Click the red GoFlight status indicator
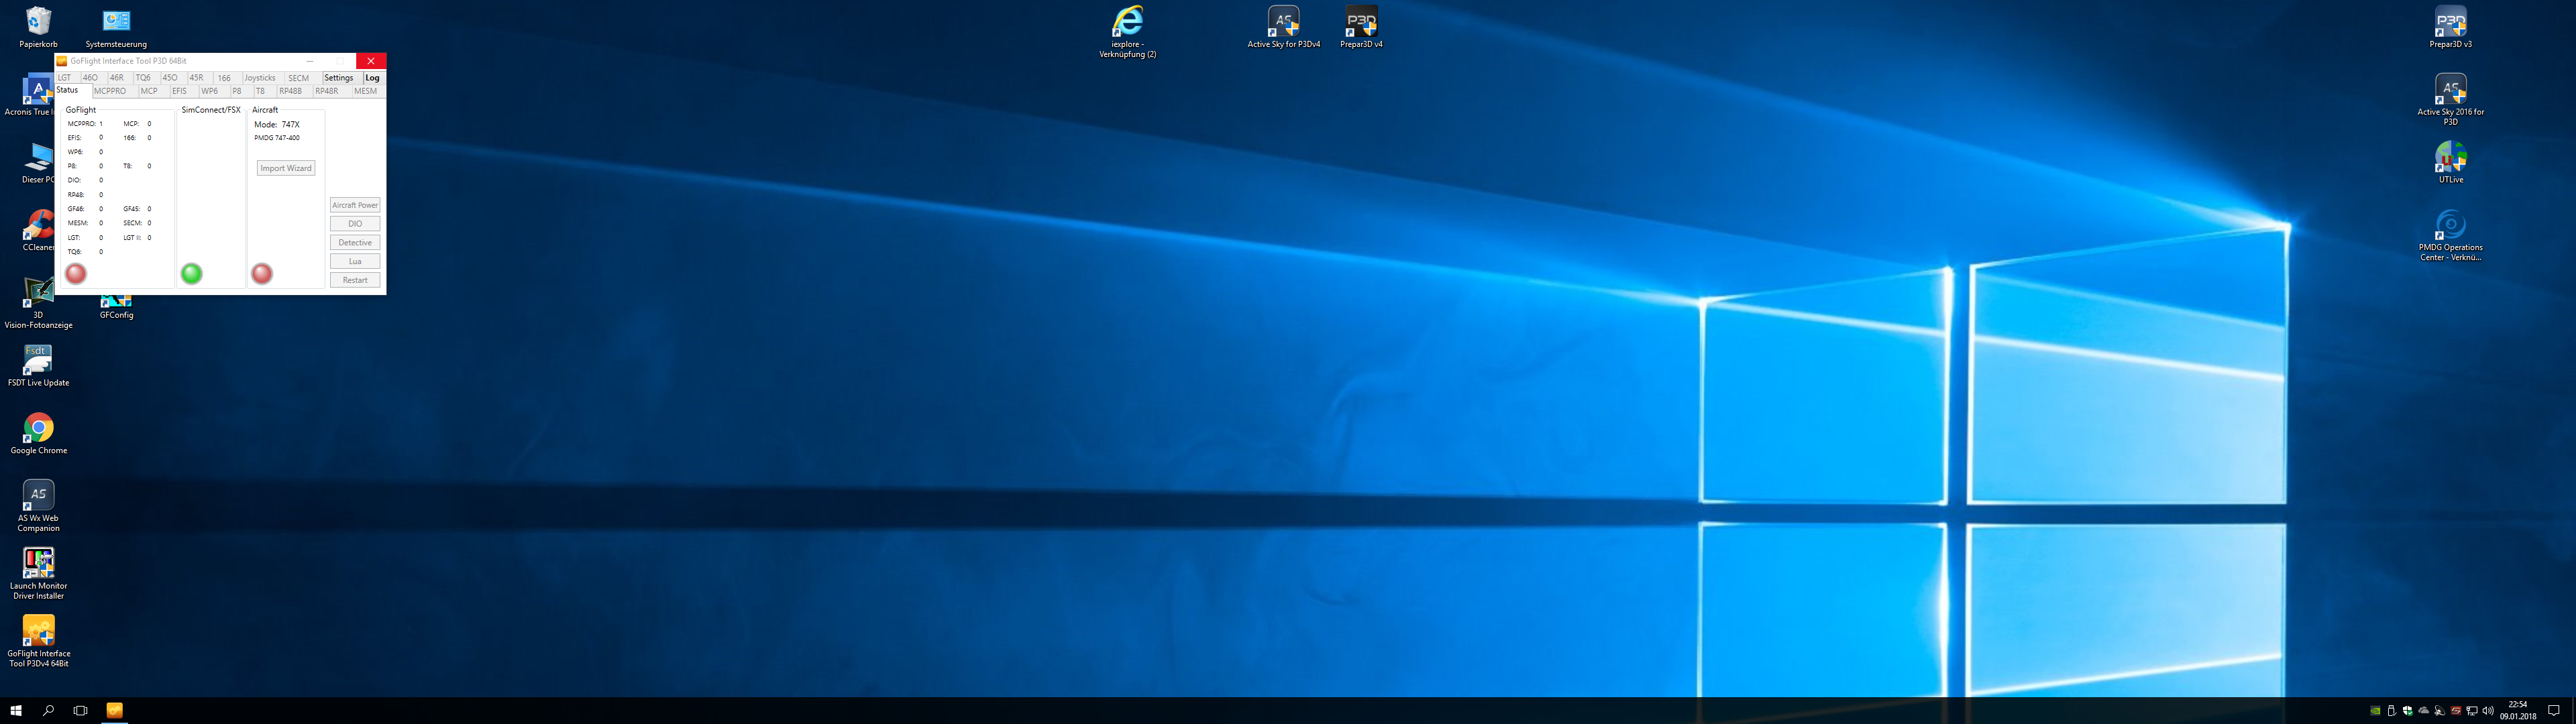The height and width of the screenshot is (724, 2576). coord(76,273)
